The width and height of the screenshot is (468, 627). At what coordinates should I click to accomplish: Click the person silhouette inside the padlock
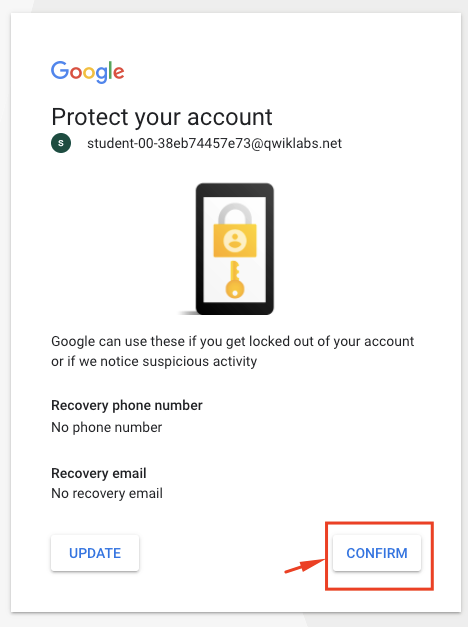tap(235, 241)
